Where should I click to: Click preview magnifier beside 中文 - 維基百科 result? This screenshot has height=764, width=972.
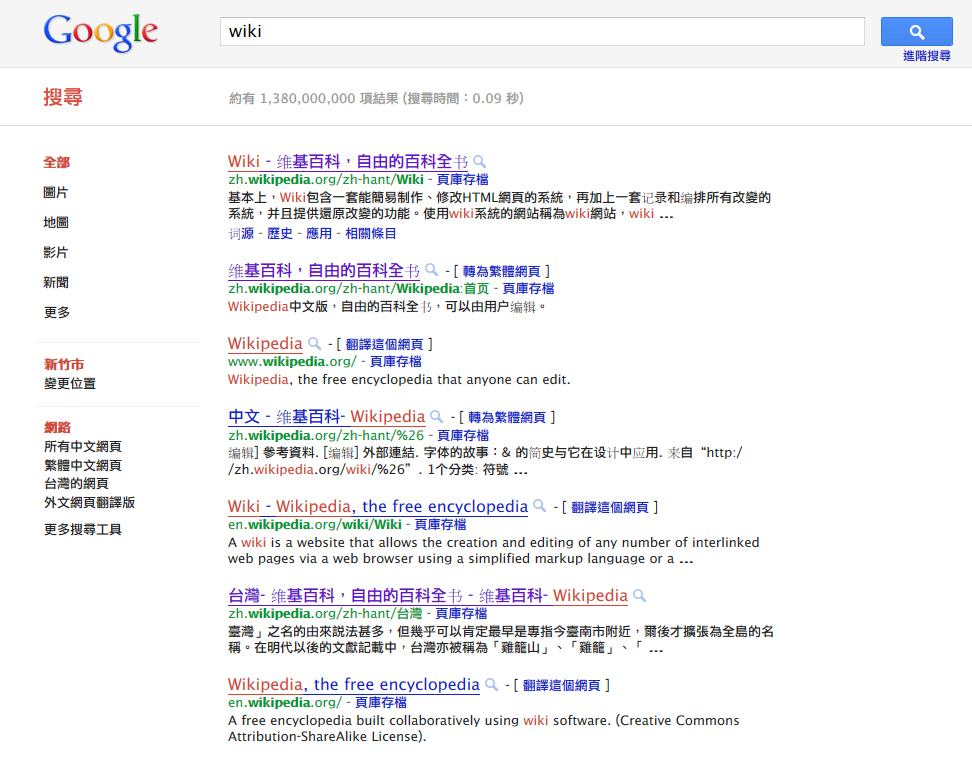tap(436, 417)
